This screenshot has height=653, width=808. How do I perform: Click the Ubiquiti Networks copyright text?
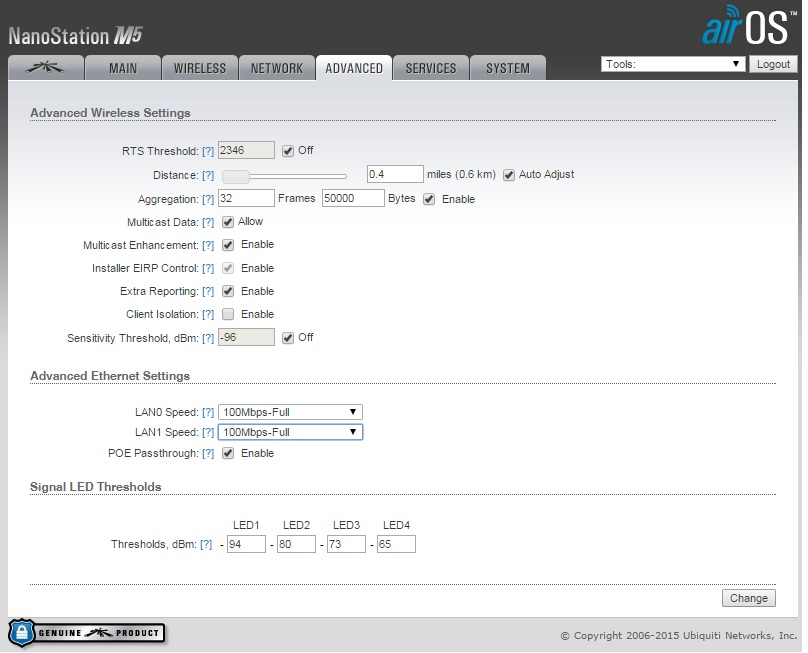coord(679,635)
